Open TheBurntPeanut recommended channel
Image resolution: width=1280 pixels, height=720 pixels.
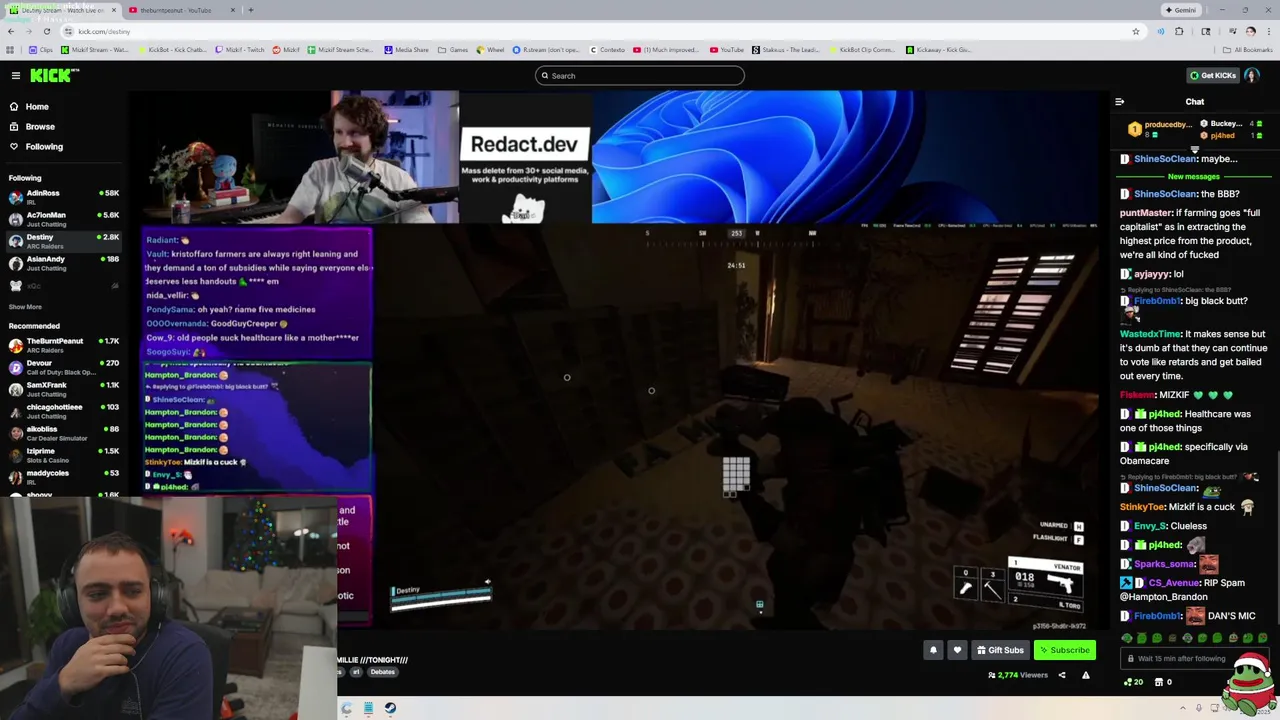tap(62, 345)
